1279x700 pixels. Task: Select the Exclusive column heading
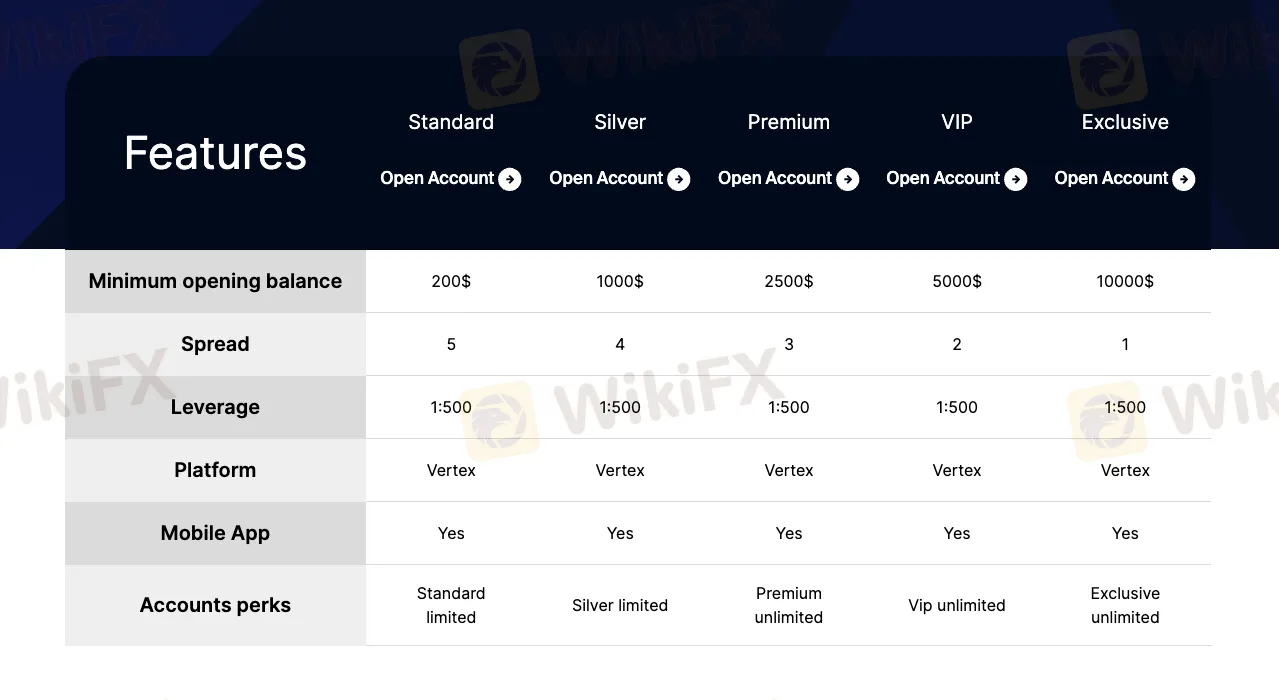pyautogui.click(x=1125, y=122)
